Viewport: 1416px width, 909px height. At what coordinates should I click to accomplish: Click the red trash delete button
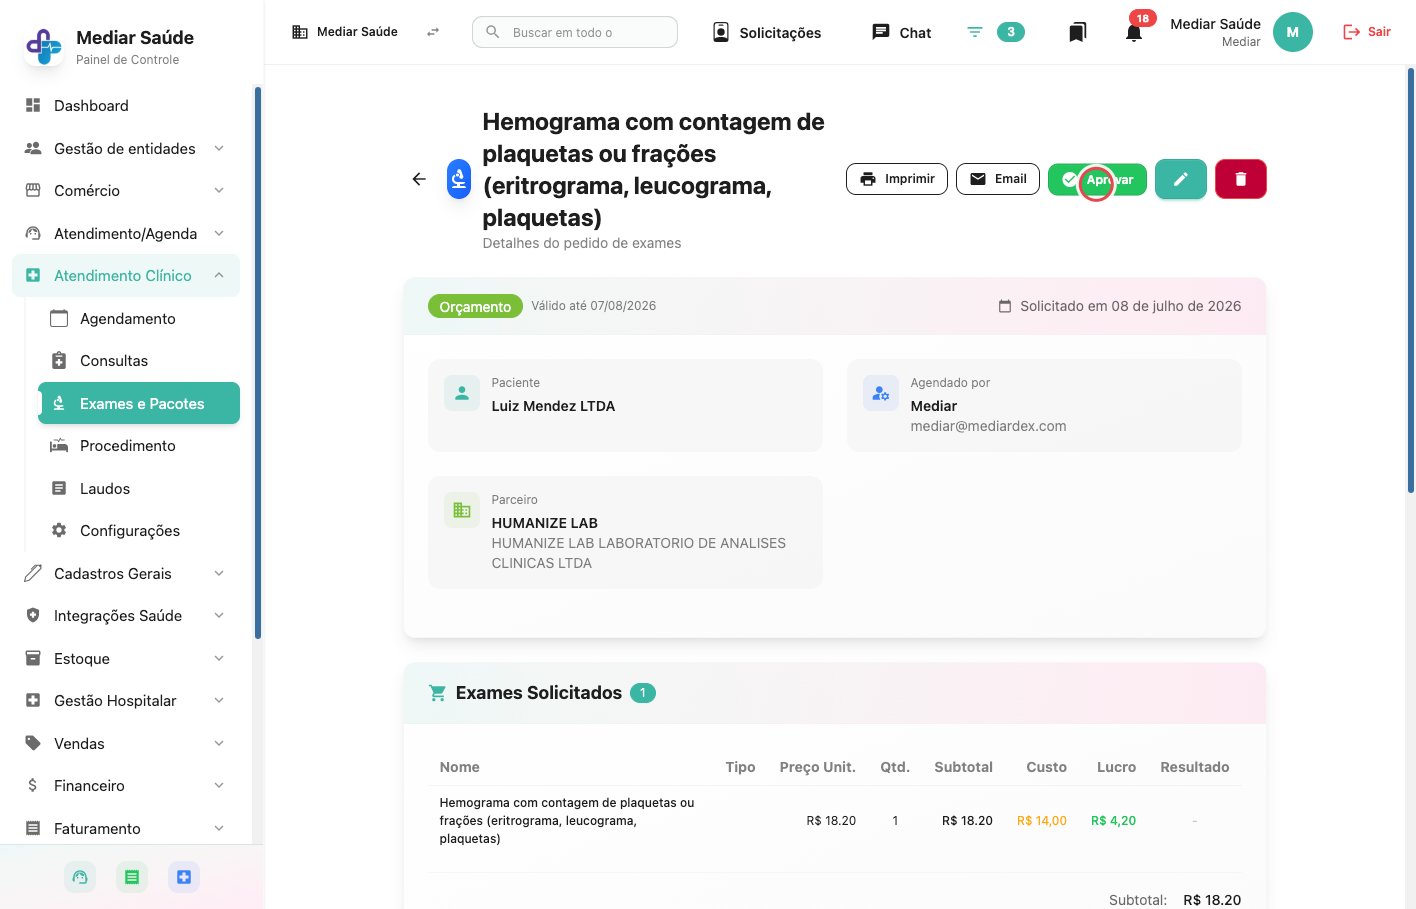point(1240,179)
